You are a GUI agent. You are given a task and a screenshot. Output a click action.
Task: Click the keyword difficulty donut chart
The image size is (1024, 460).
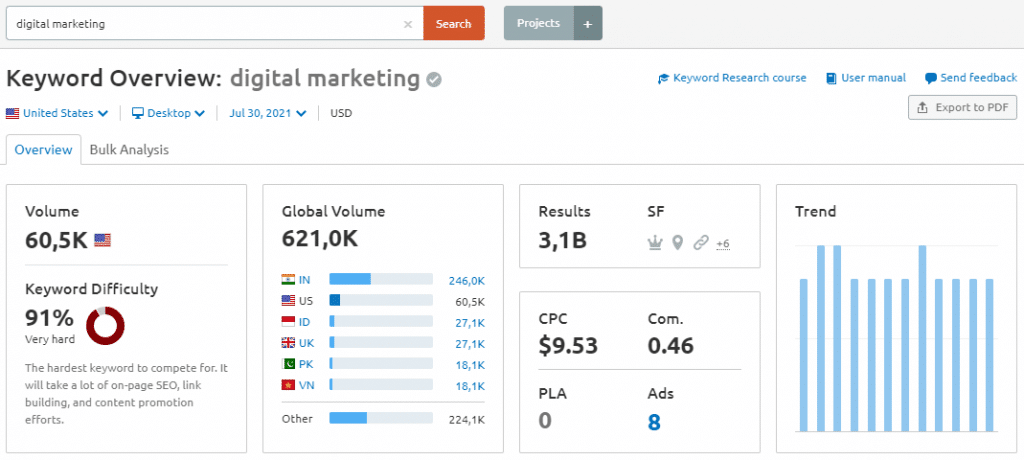tap(105, 325)
